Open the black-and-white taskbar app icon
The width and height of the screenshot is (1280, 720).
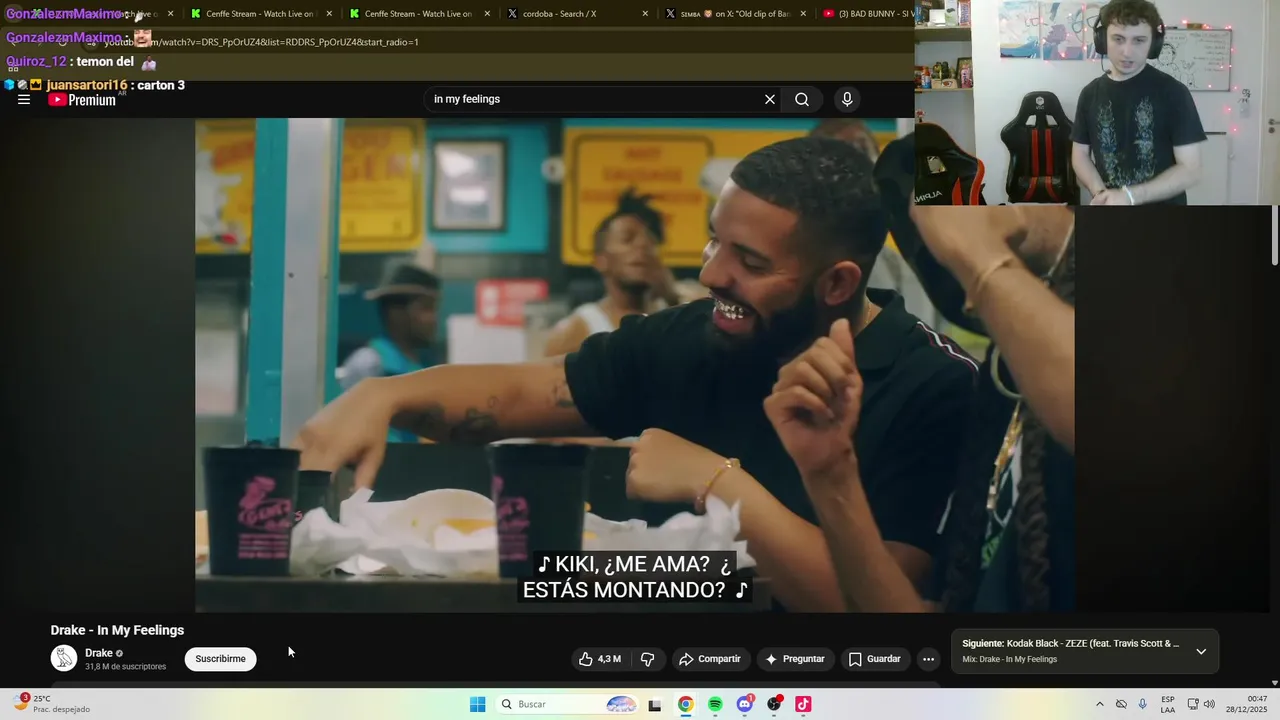point(655,705)
